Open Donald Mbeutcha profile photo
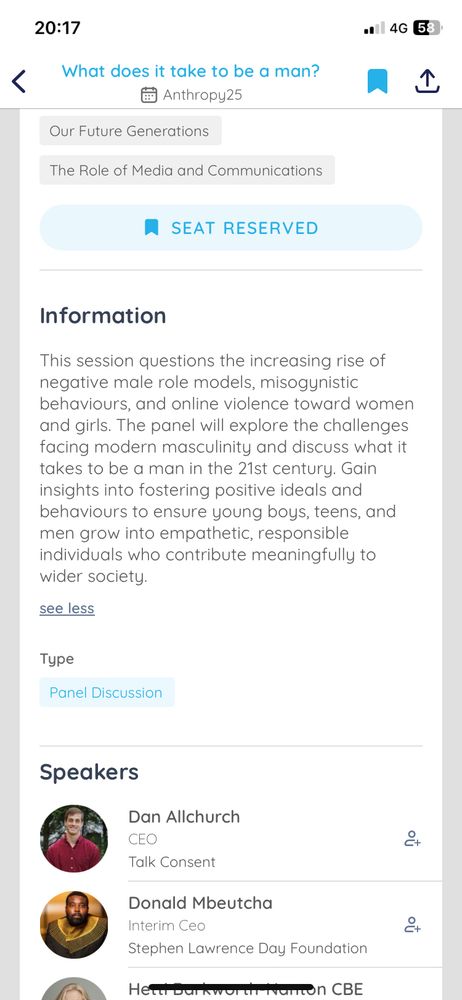Screen dimensions: 462x1000 tap(74, 925)
